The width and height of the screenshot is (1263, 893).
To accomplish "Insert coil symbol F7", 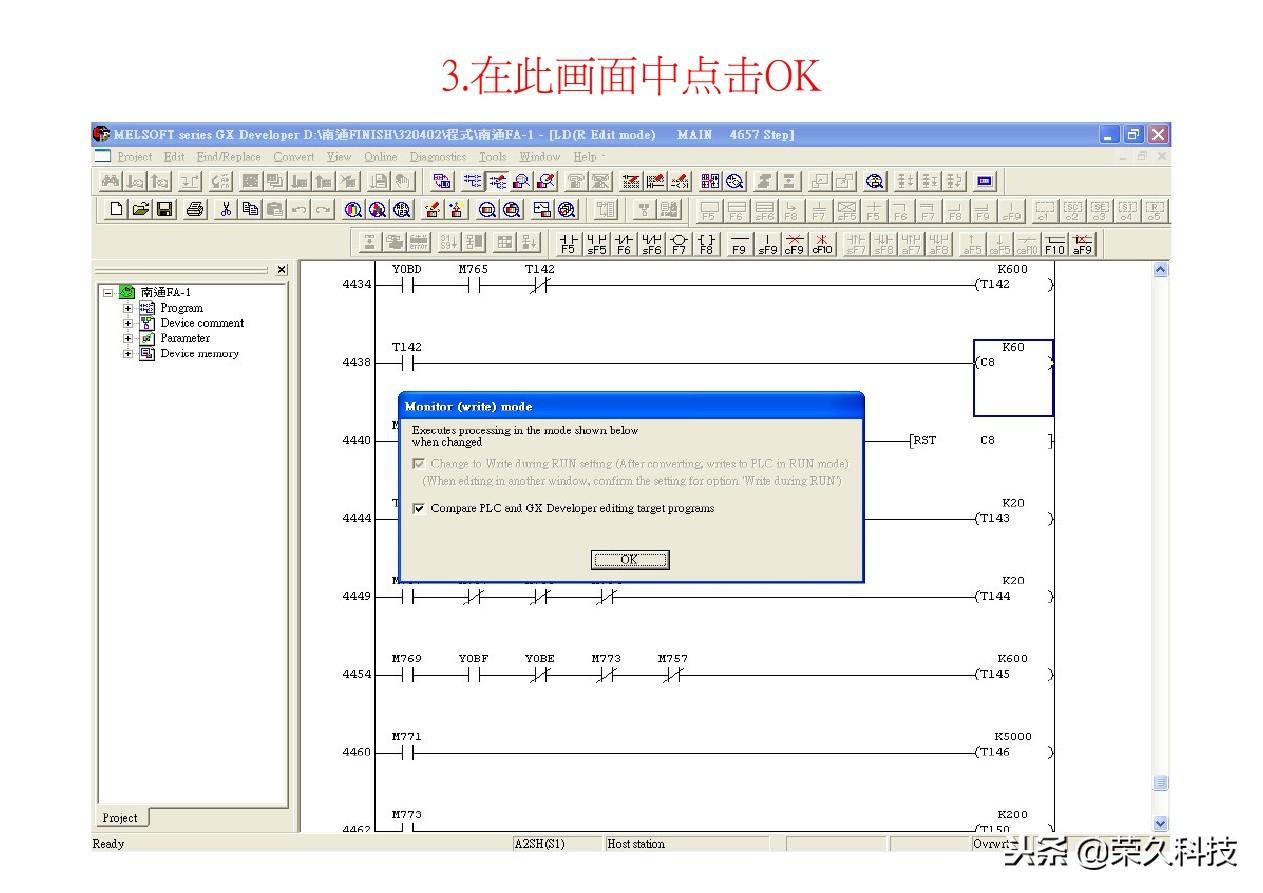I will click(679, 243).
